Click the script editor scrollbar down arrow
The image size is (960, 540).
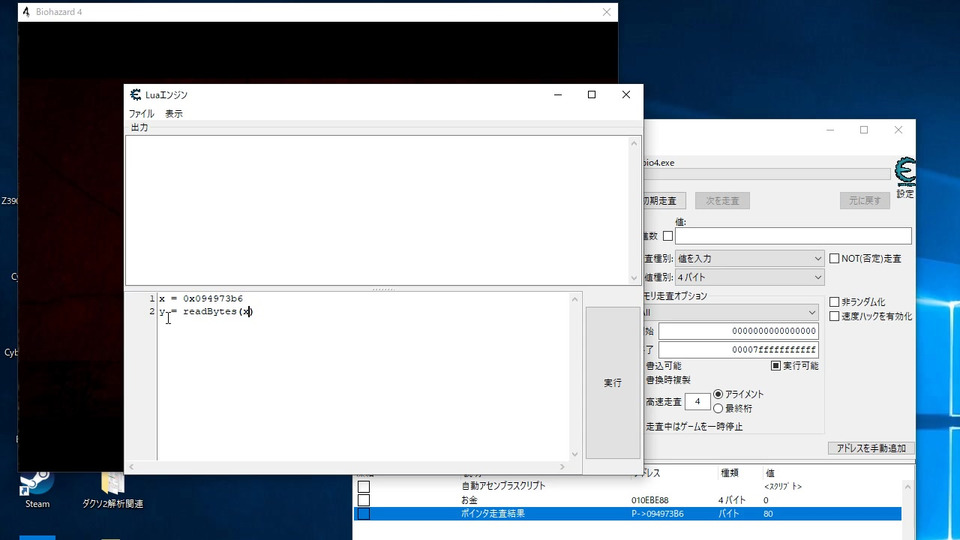click(x=574, y=454)
